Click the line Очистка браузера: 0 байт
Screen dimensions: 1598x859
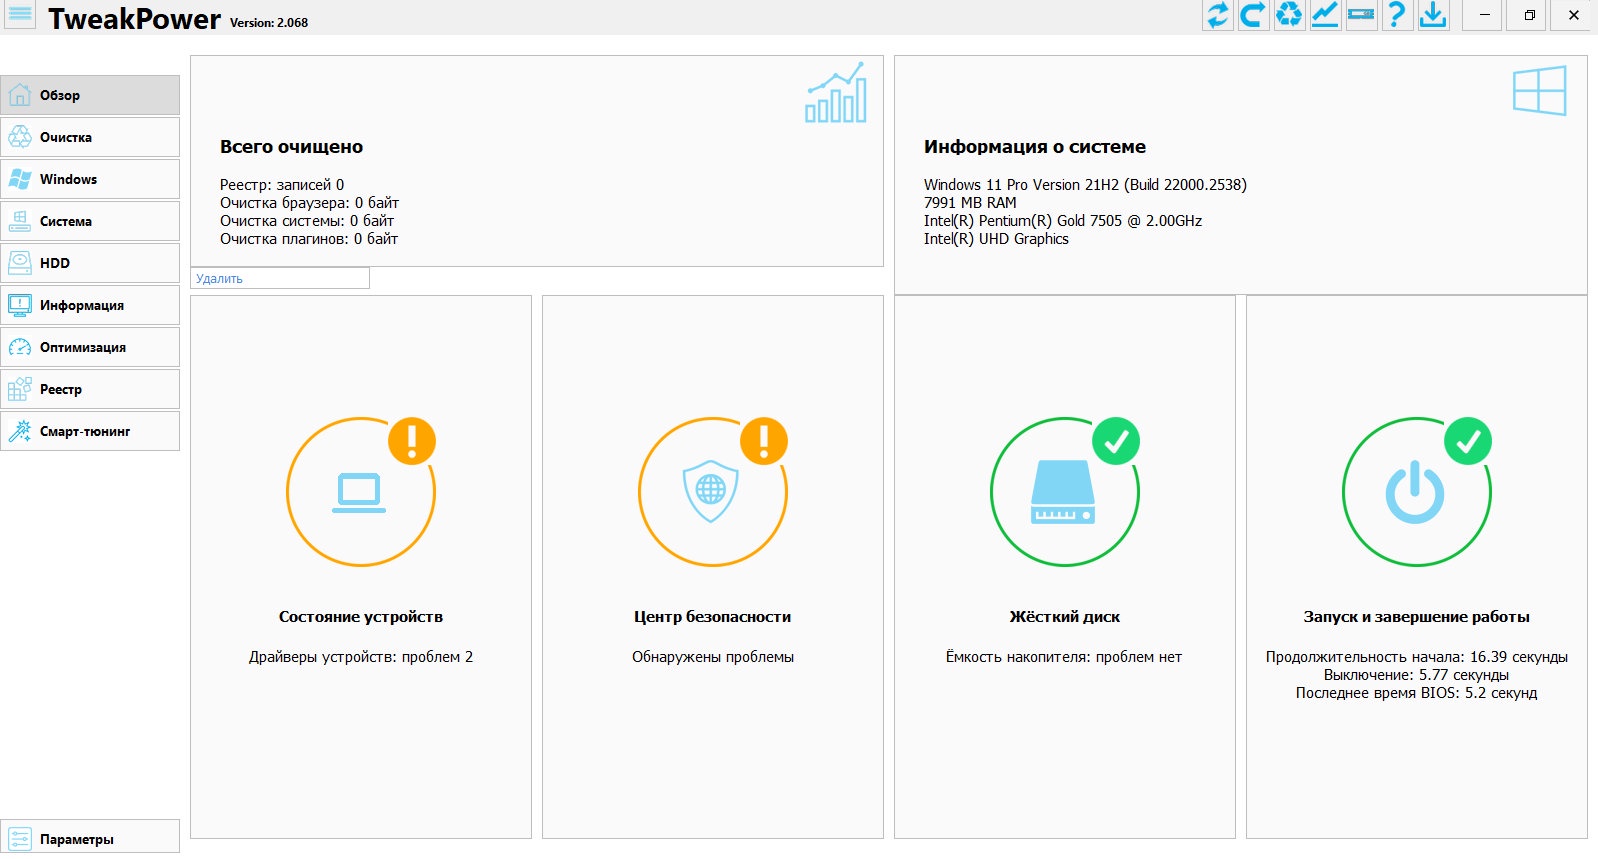[309, 203]
